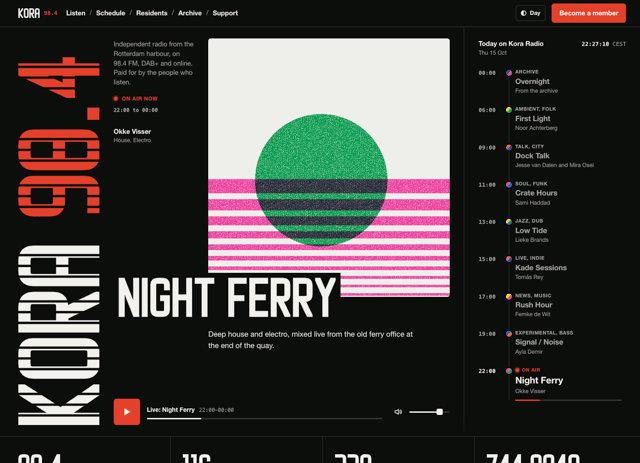Click the vertical KORA 98.4 wordmark
Image resolution: width=640 pixels, height=463 pixels.
coord(59,241)
